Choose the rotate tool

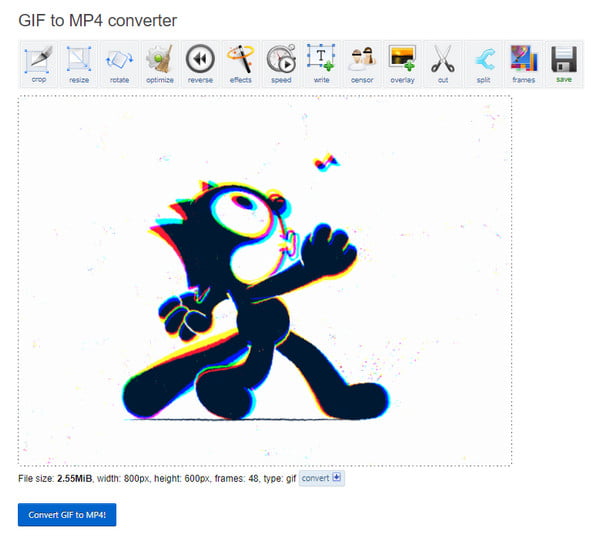119,64
